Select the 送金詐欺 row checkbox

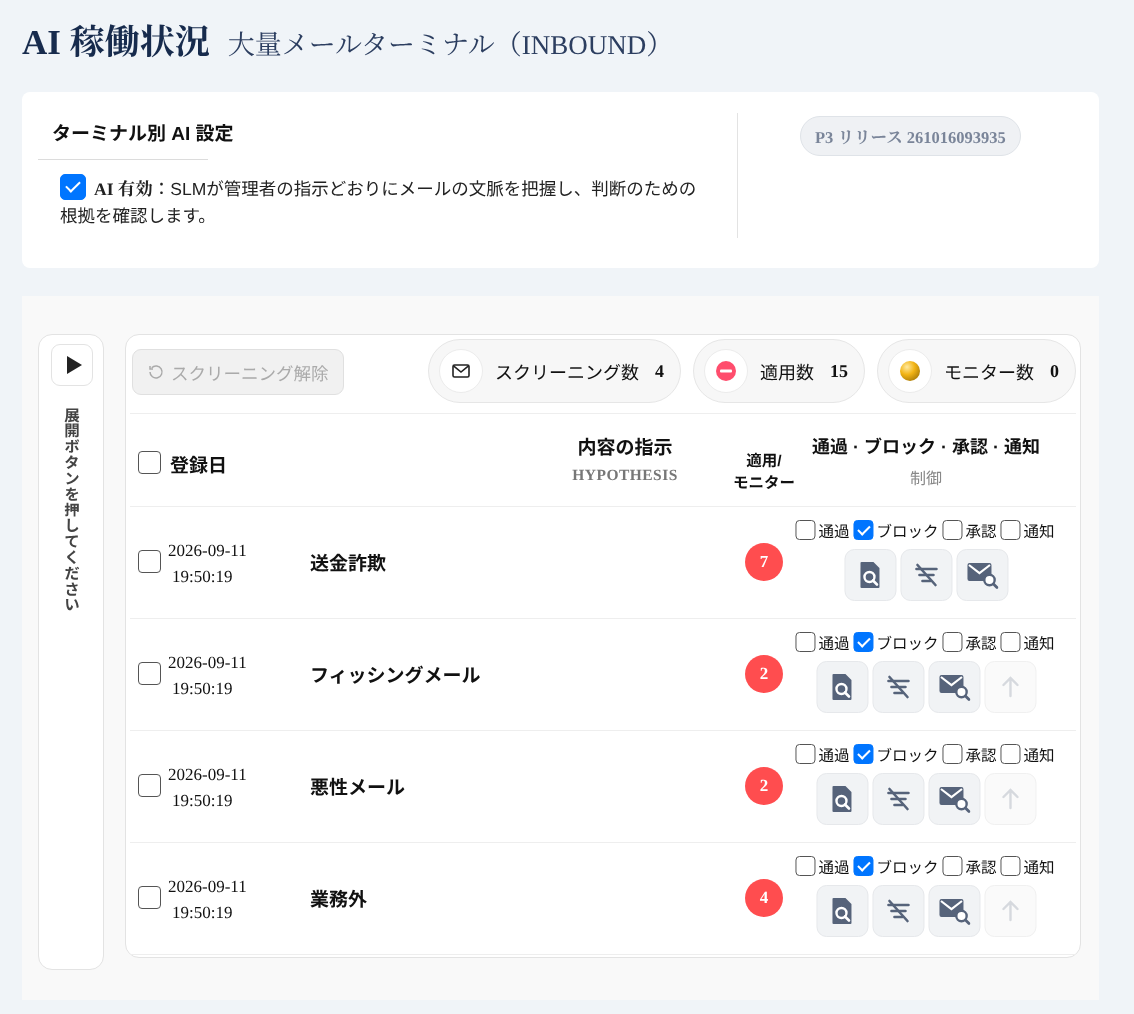coord(149,561)
